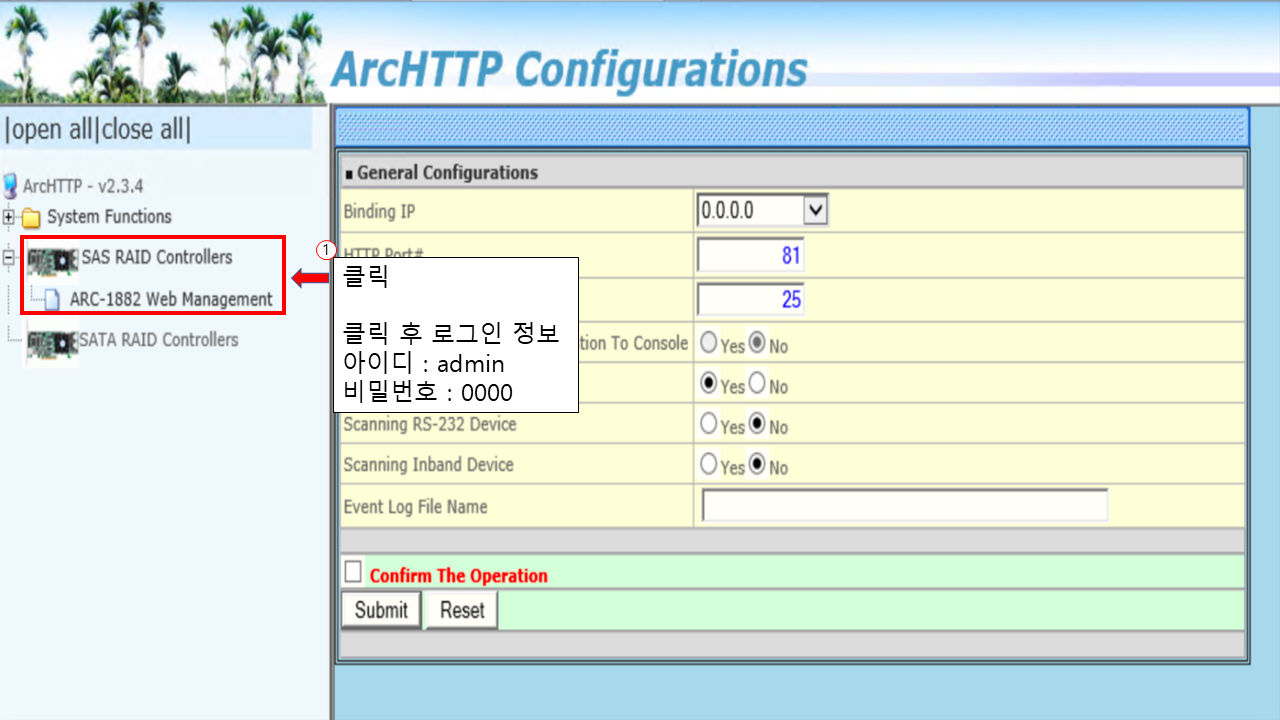Viewport: 1280px width, 720px height.
Task: Click the Reset button
Action: coord(462,610)
